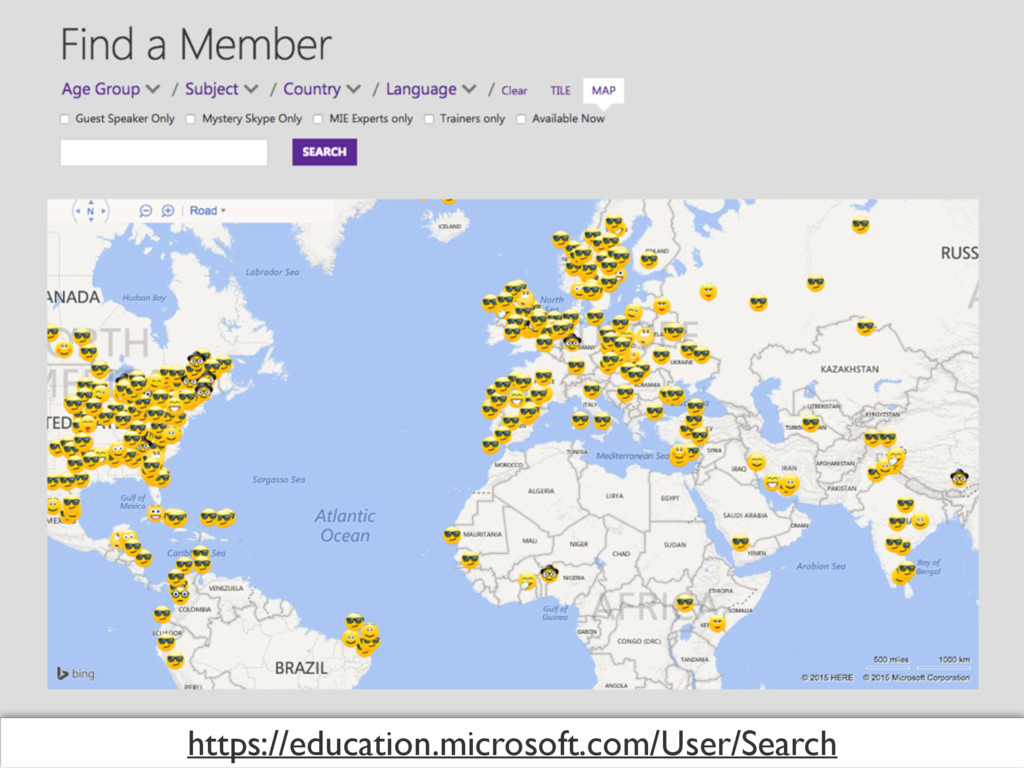Click the N compass reset control
The width and height of the screenshot is (1024, 768).
[x=91, y=211]
